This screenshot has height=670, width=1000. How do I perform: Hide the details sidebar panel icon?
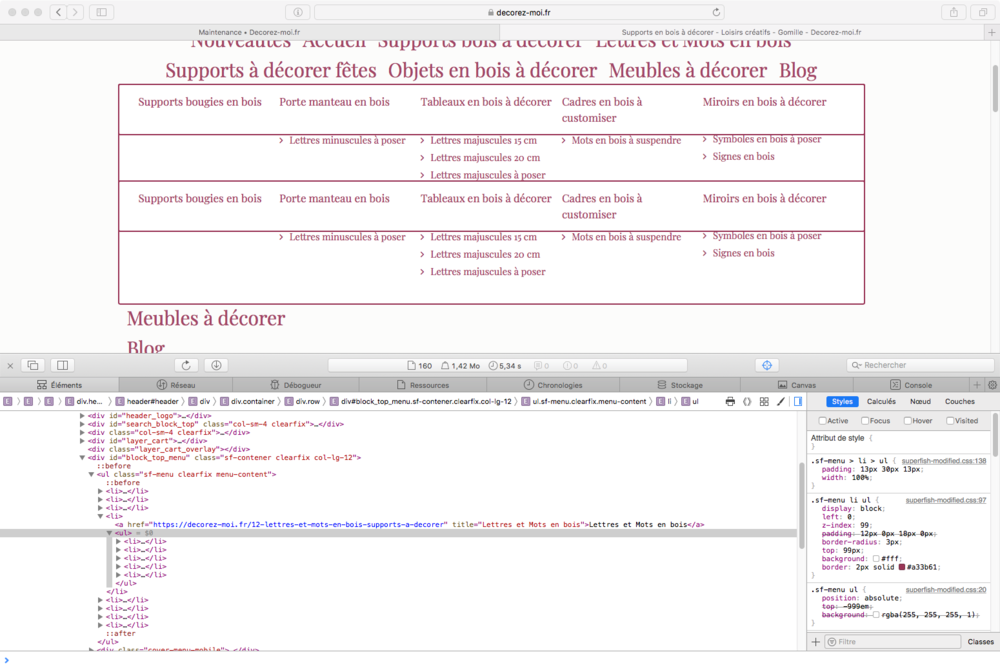pyautogui.click(x=798, y=401)
